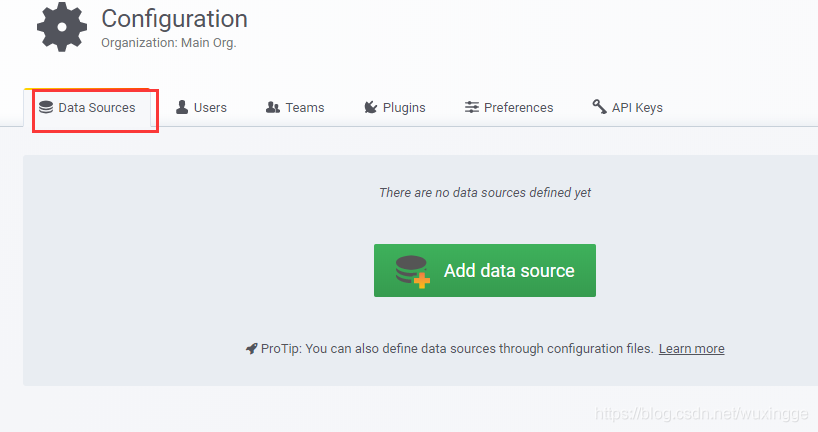818x432 pixels.
Task: Click the person icon beside Users
Action: 182,107
